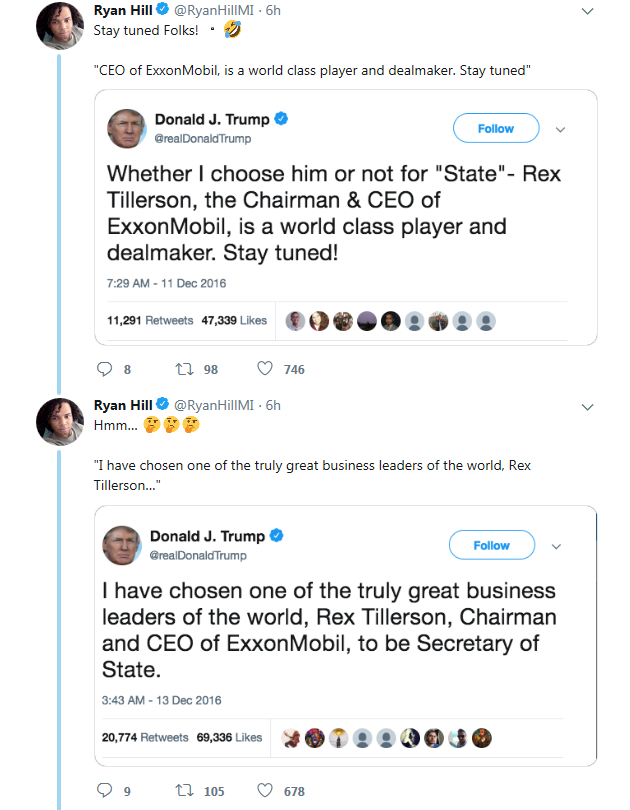This screenshot has height=810, width=630.
Task: Like the tweet with 678 likes
Action: pyautogui.click(x=265, y=791)
